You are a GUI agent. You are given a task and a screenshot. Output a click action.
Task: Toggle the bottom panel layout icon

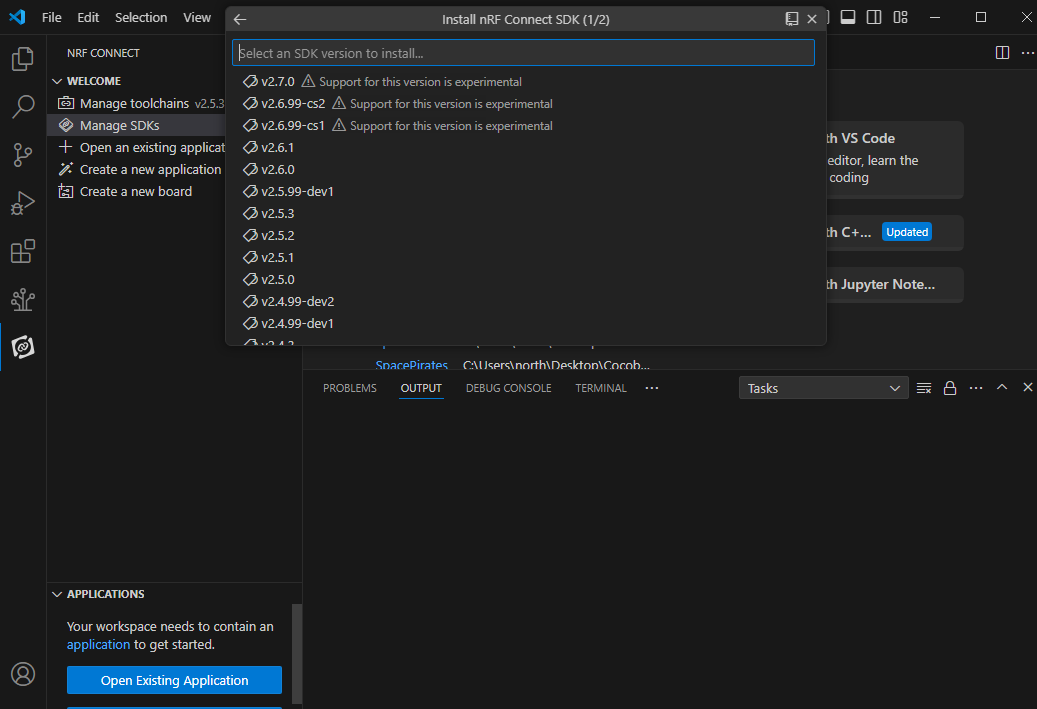[x=848, y=17]
